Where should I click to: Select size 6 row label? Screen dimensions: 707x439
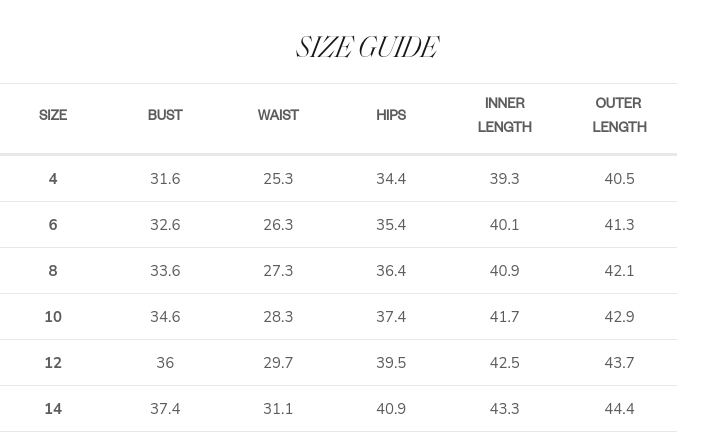click(x=53, y=225)
